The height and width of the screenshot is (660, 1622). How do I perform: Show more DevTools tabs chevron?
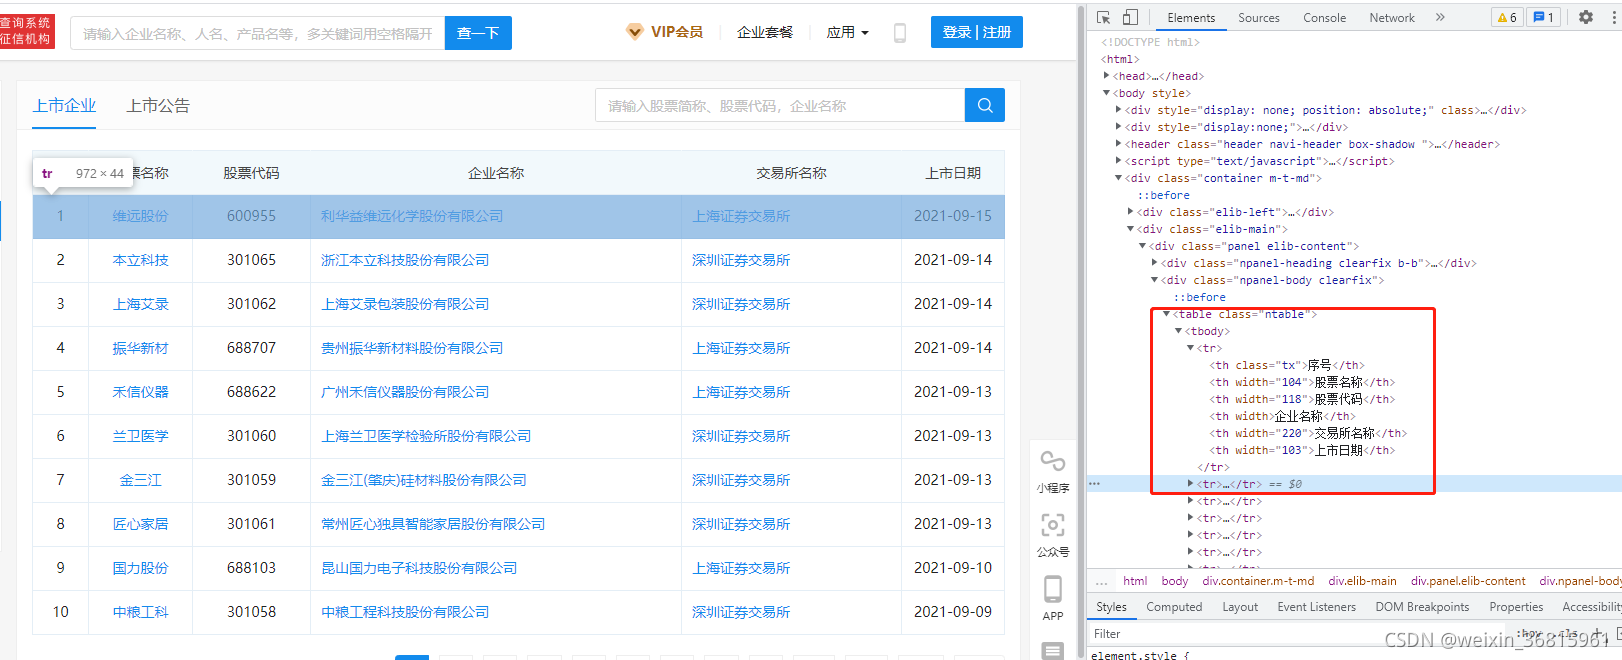point(1440,17)
